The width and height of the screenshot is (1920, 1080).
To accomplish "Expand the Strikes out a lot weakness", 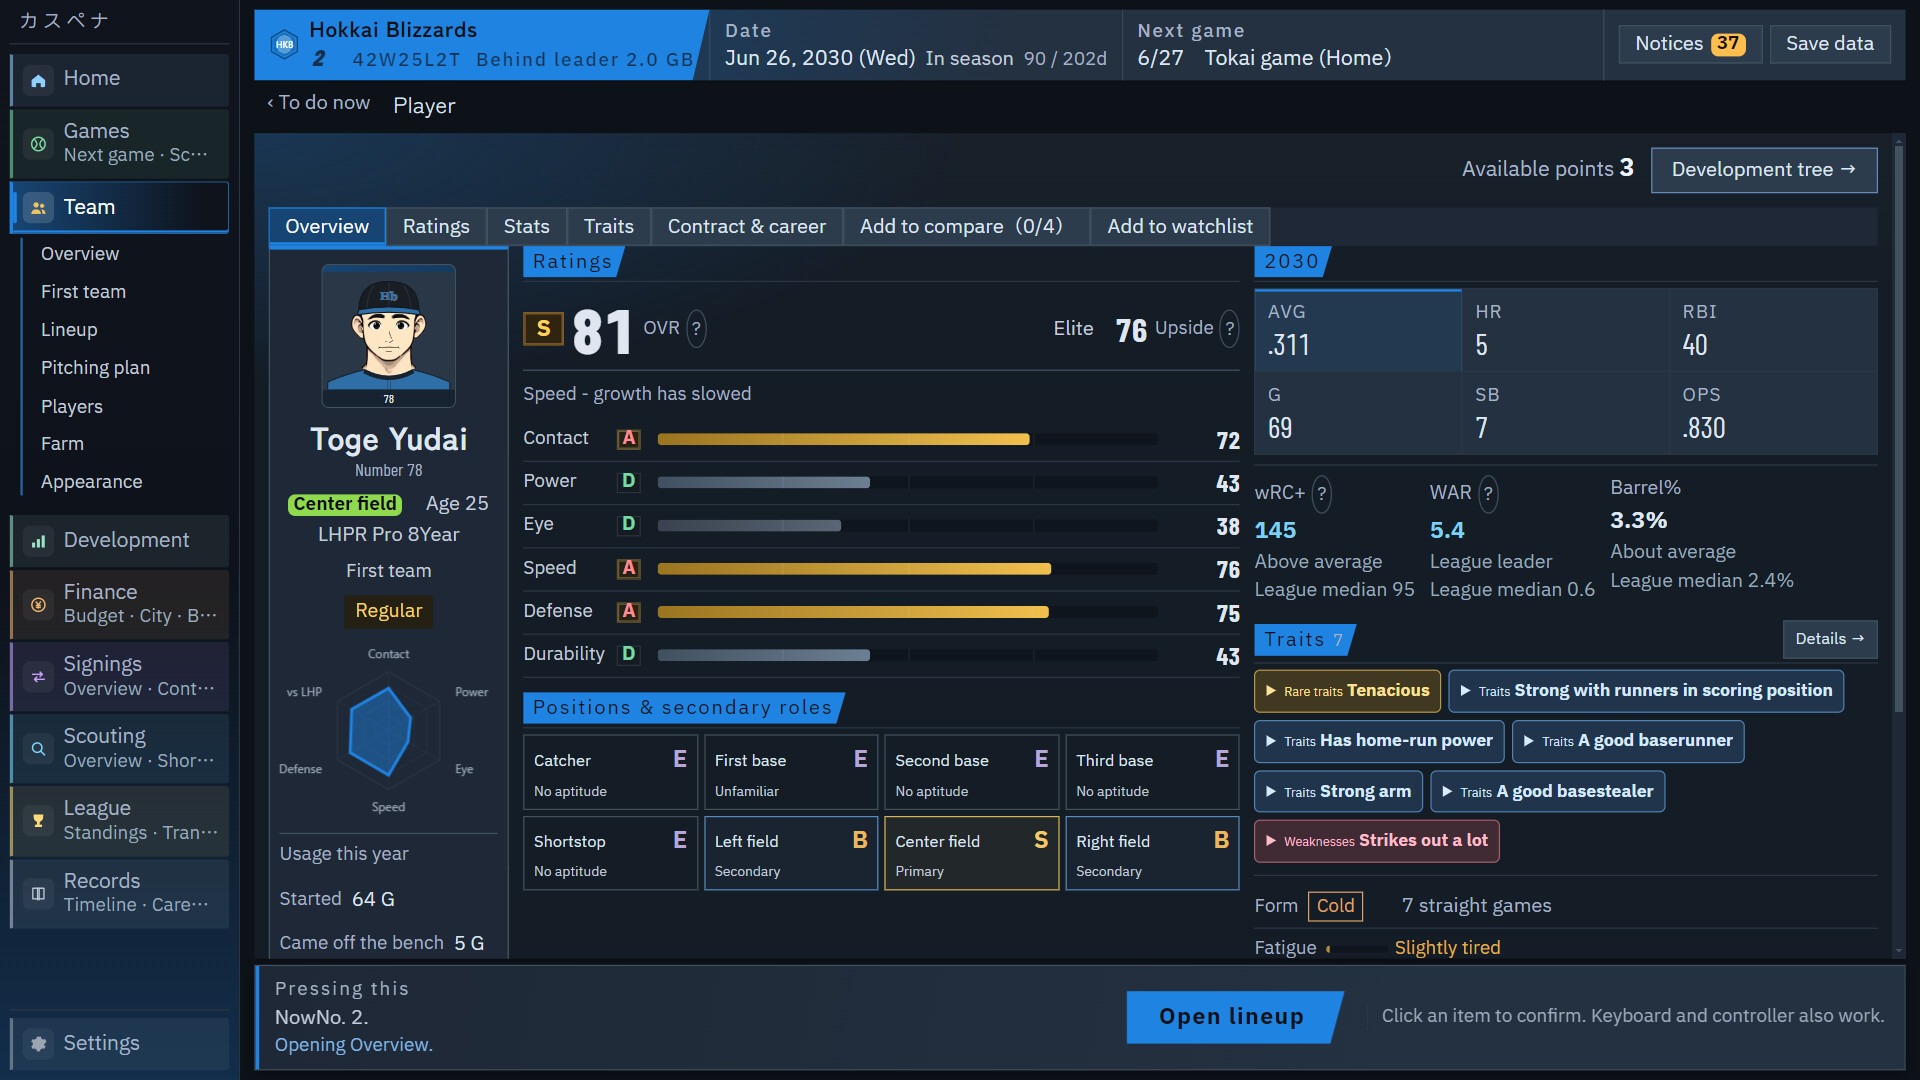I will 1376,841.
